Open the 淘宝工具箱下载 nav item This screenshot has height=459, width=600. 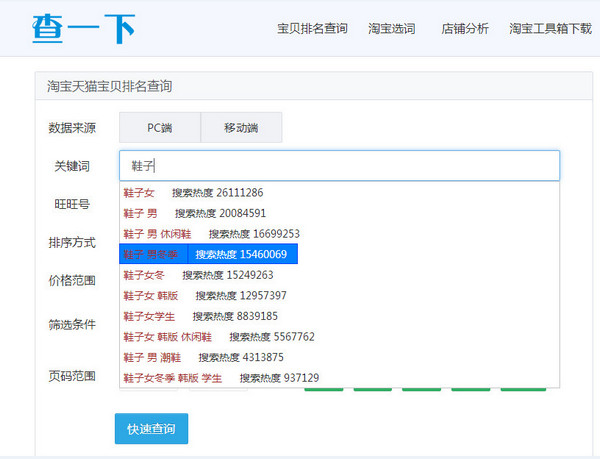coord(550,29)
